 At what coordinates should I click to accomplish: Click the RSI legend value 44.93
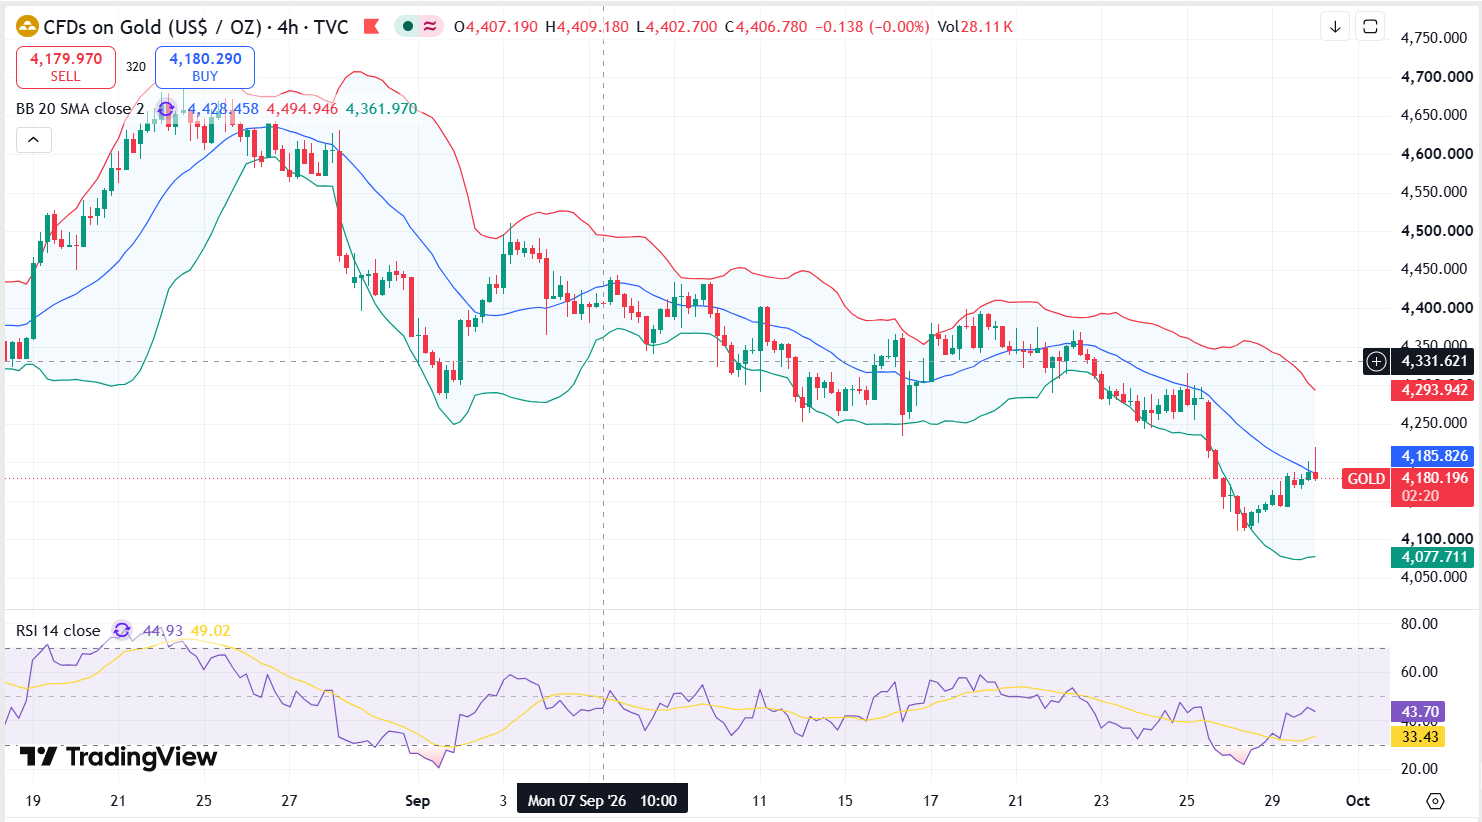(x=163, y=631)
